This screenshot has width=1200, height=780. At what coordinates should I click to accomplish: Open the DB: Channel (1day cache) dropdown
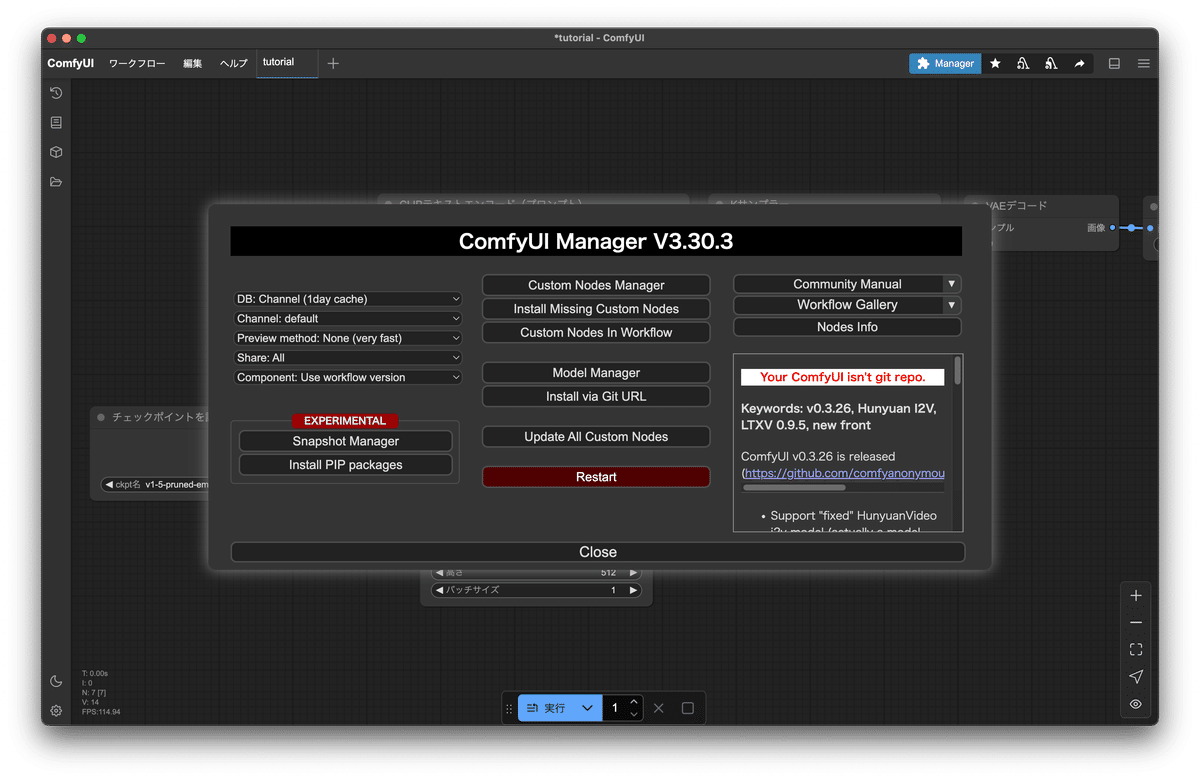point(348,299)
